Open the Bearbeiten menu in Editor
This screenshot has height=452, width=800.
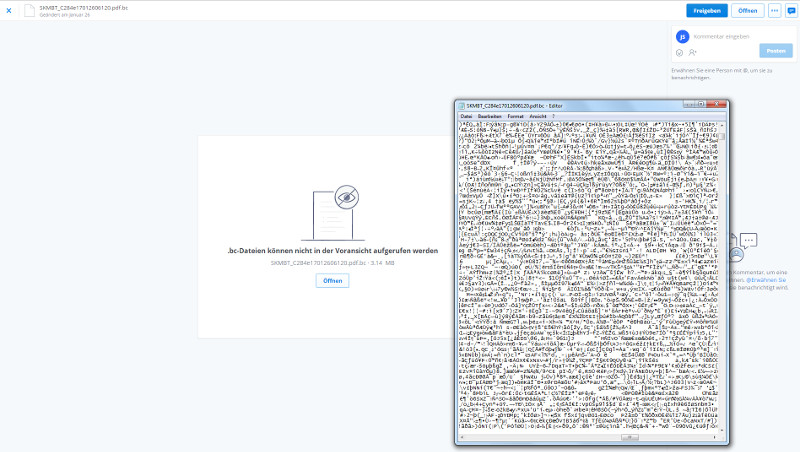pos(490,116)
